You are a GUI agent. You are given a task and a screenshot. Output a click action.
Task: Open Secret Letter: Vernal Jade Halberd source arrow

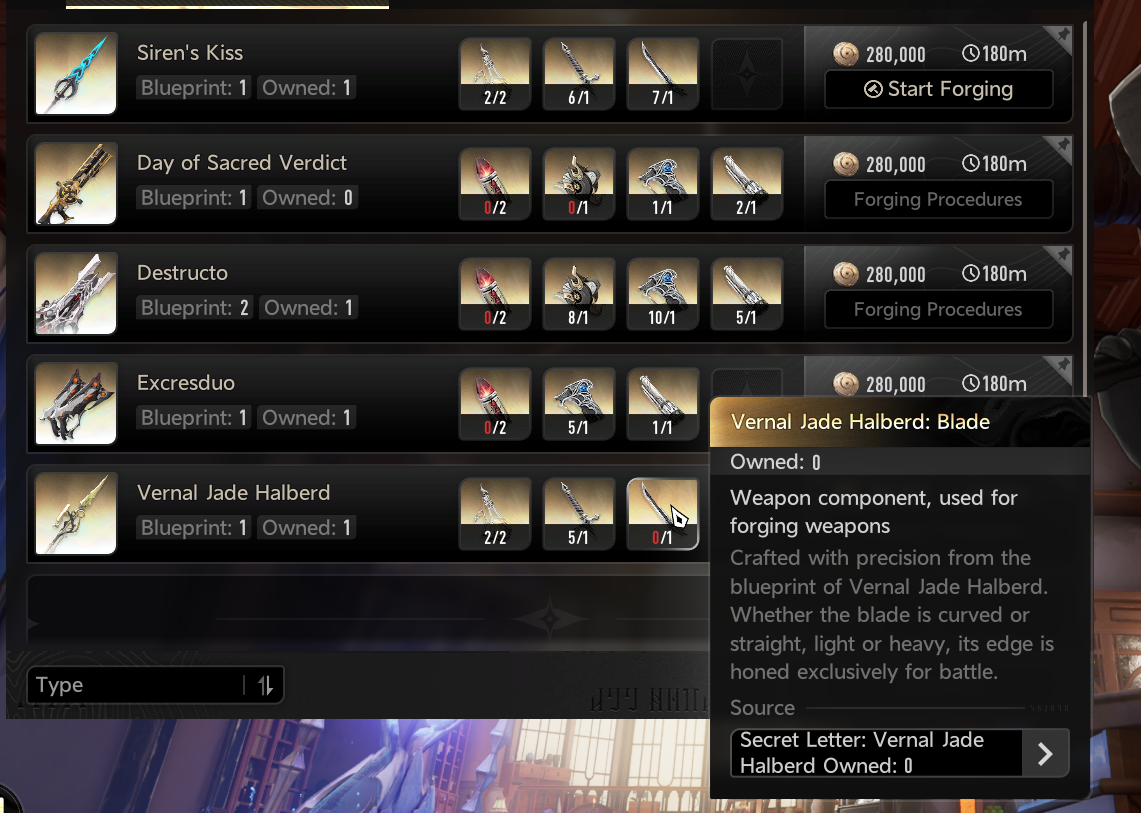click(1045, 753)
